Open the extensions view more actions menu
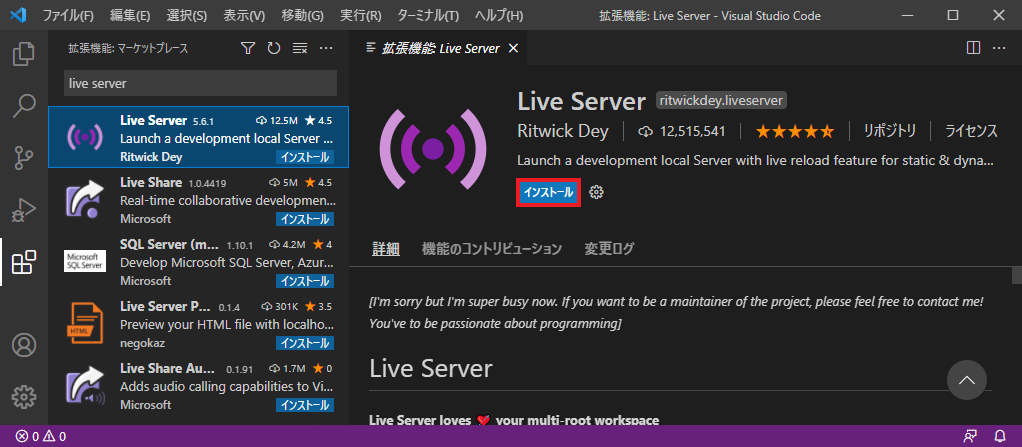Image resolution: width=1022 pixels, height=447 pixels. click(326, 48)
